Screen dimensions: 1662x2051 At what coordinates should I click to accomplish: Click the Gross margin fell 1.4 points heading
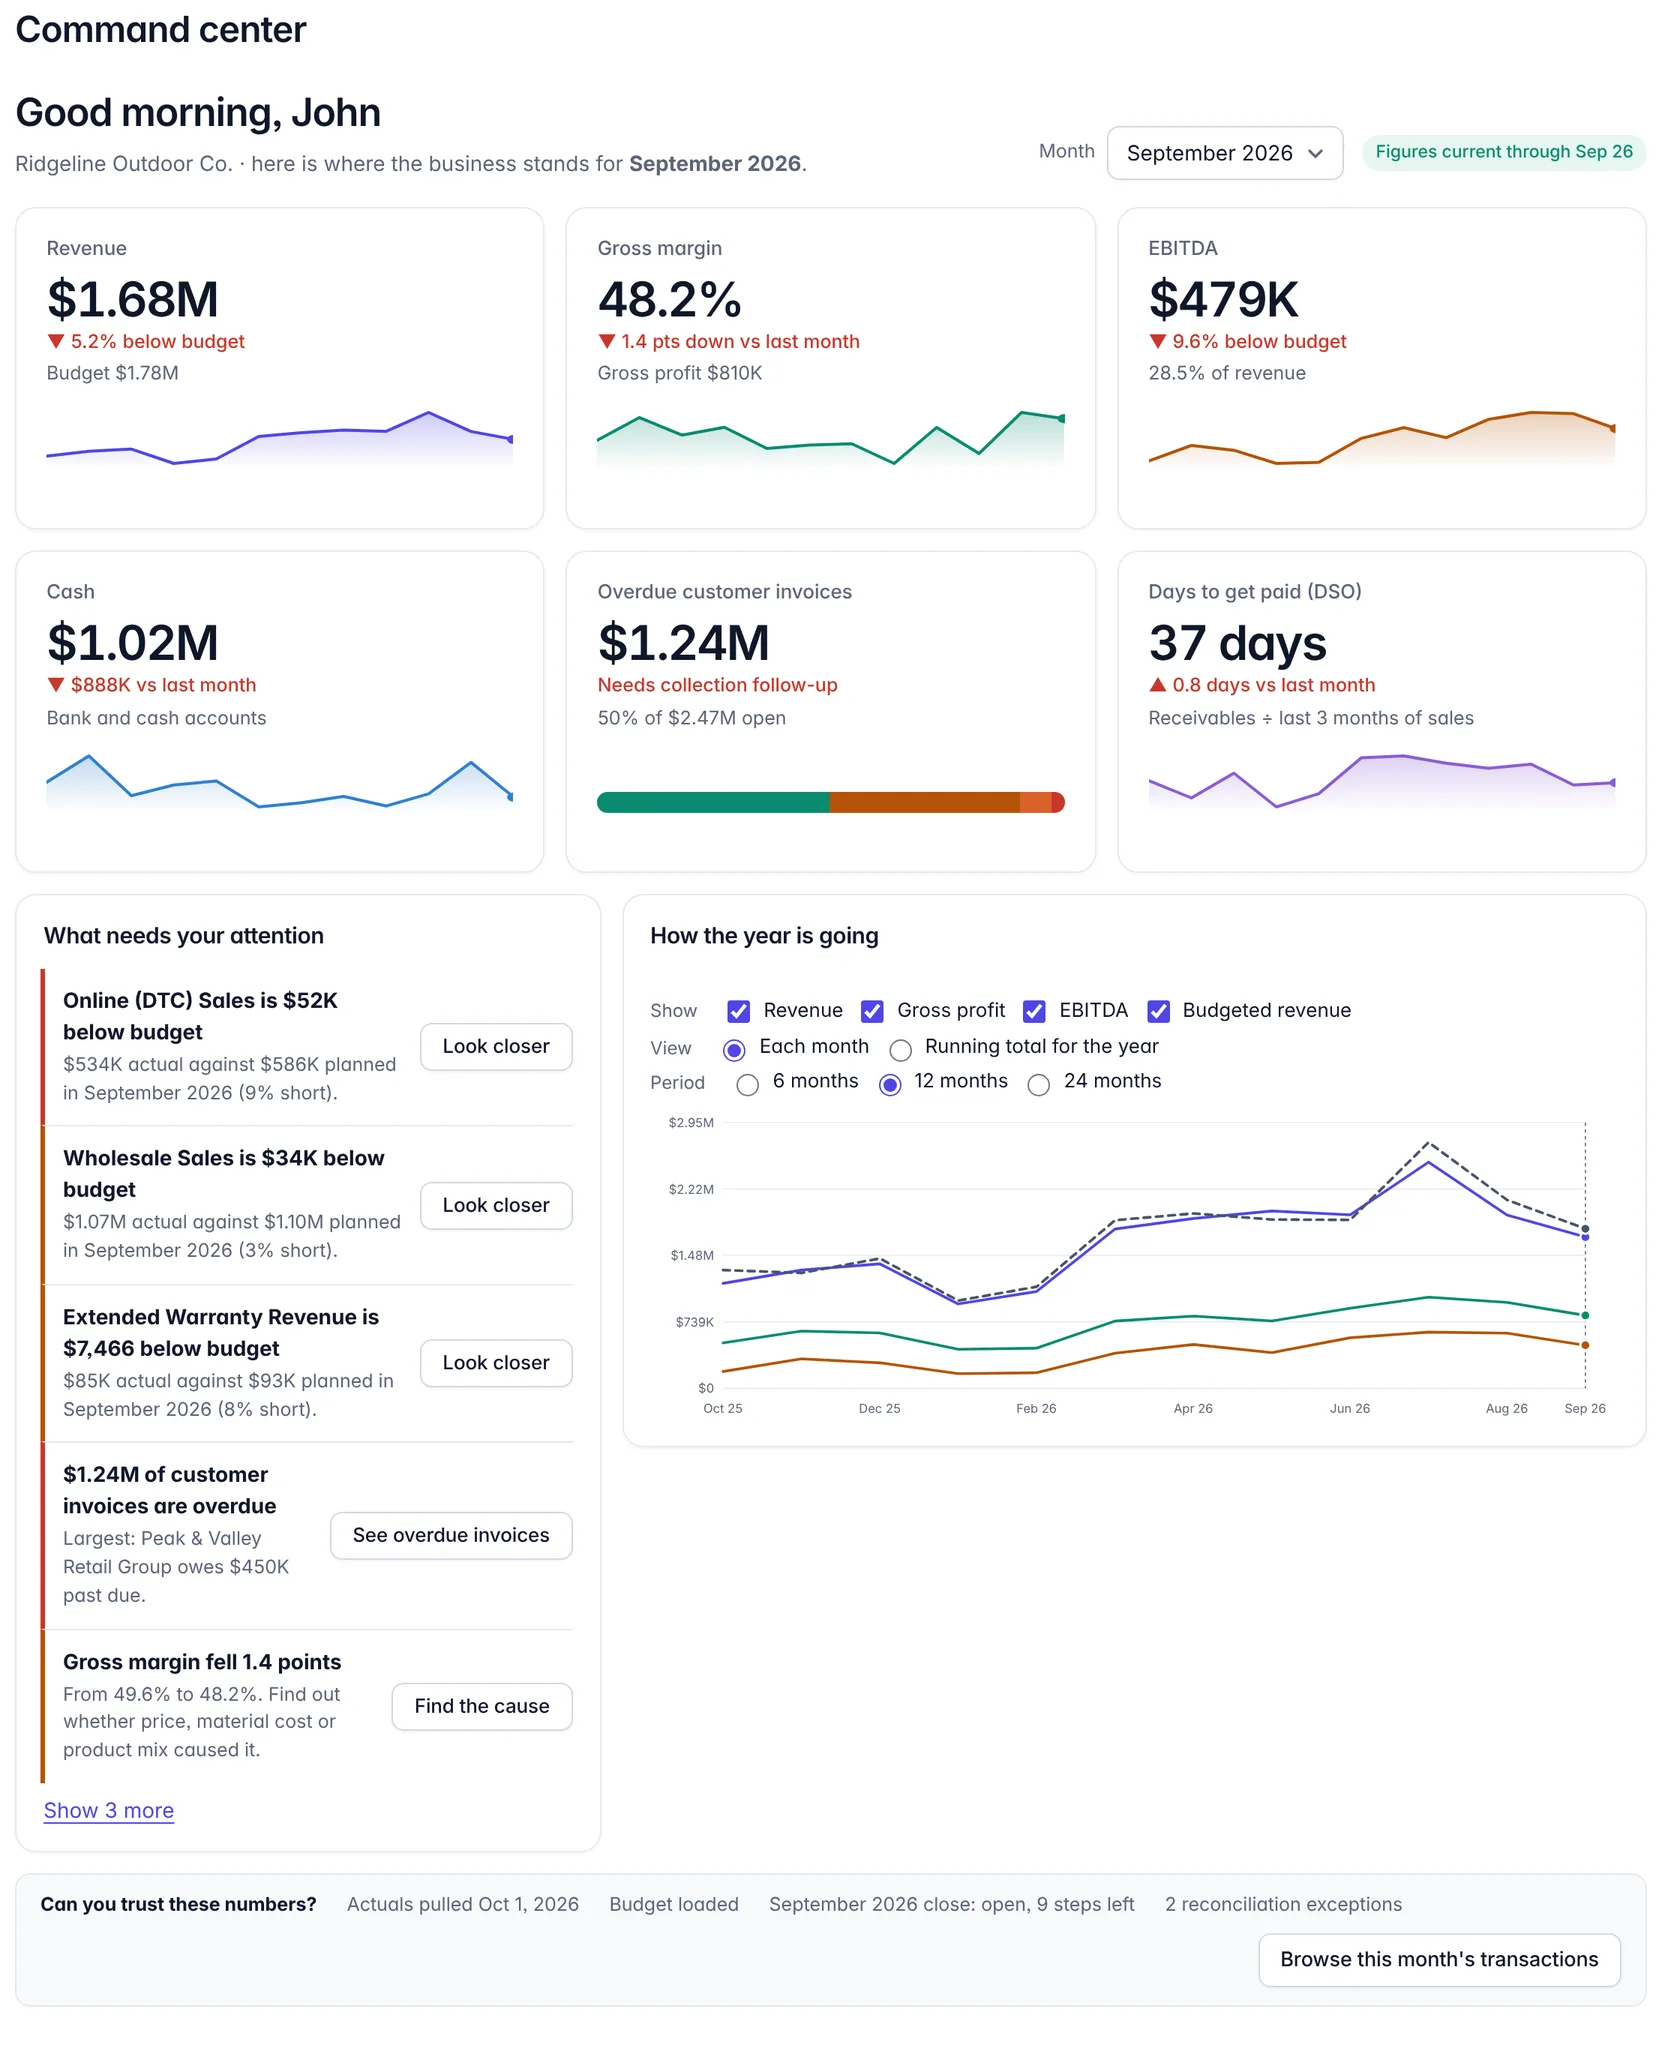(x=202, y=1662)
